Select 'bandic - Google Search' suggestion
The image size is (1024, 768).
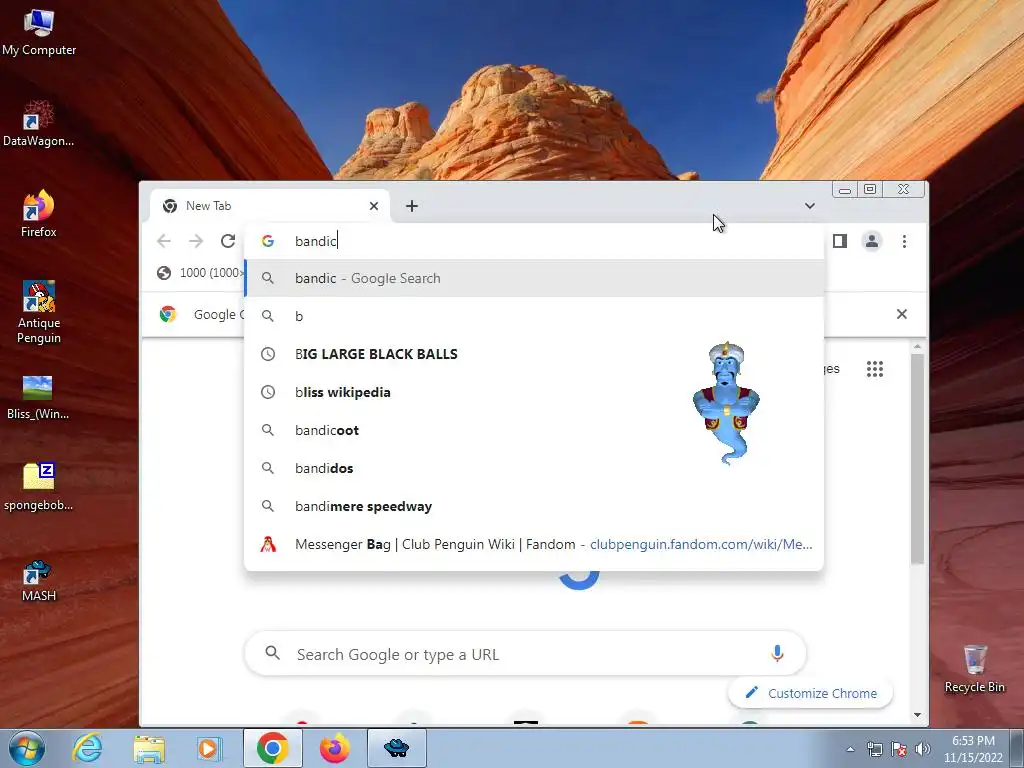(x=534, y=278)
